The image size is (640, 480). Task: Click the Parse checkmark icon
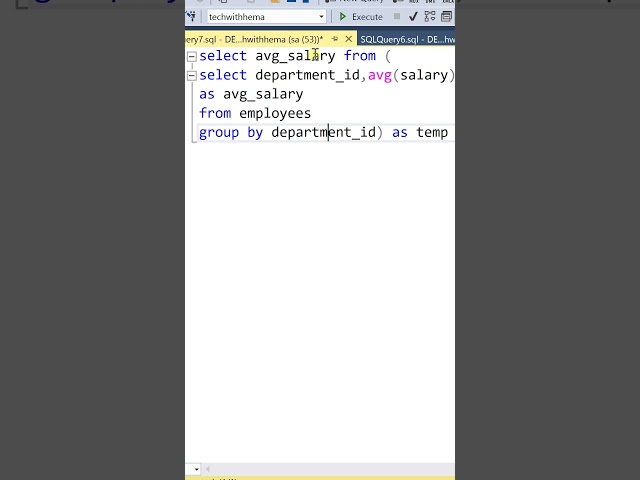413,17
